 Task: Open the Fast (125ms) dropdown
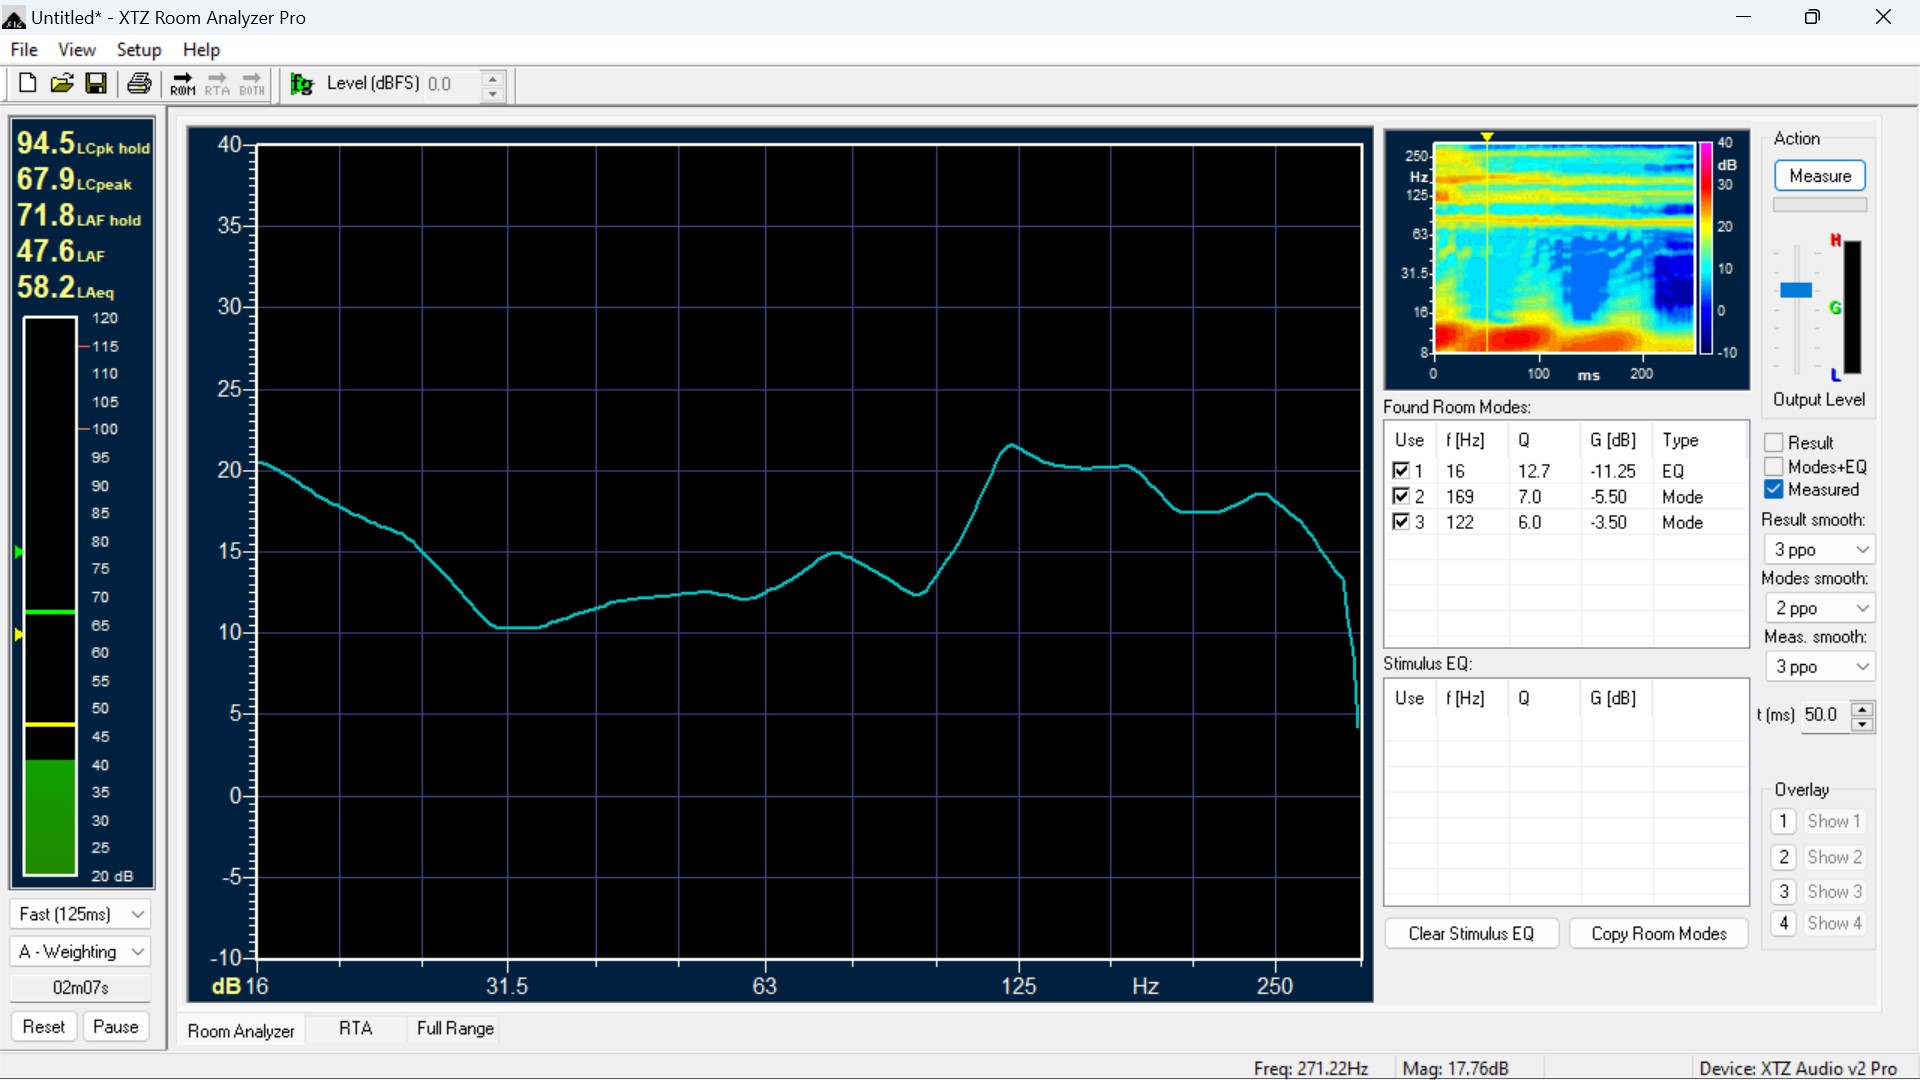[81, 914]
